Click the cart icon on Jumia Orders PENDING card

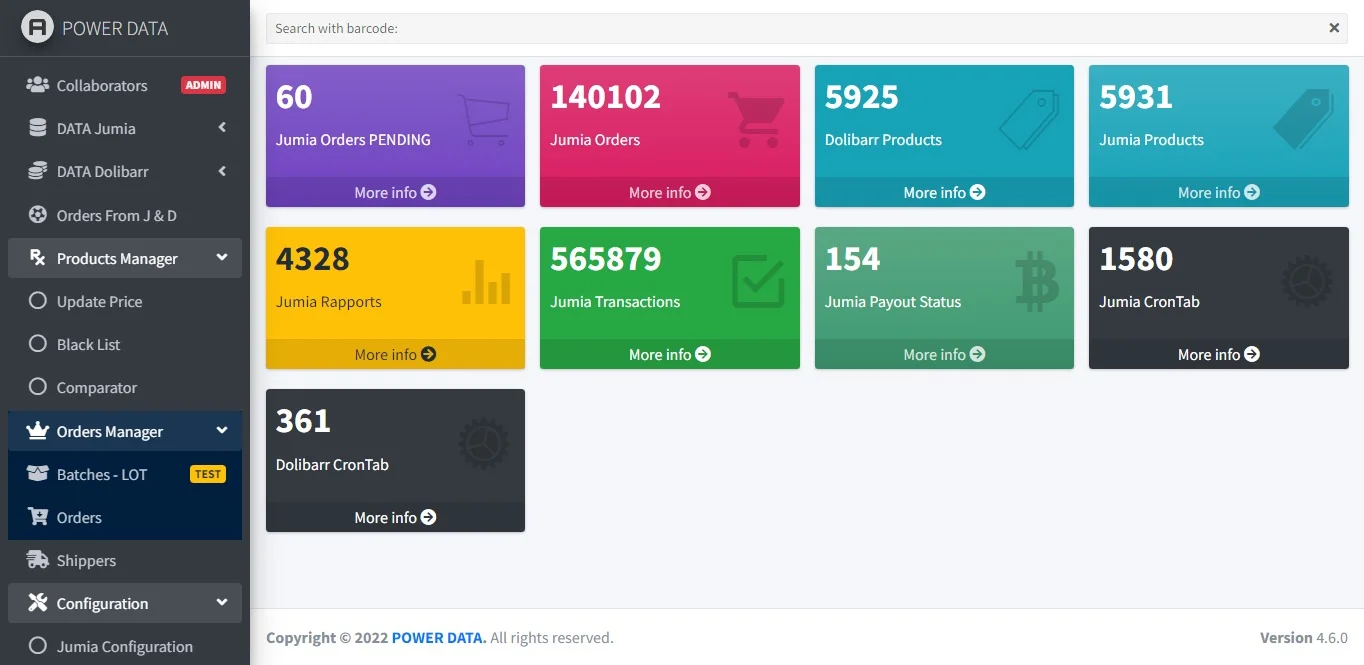click(484, 120)
